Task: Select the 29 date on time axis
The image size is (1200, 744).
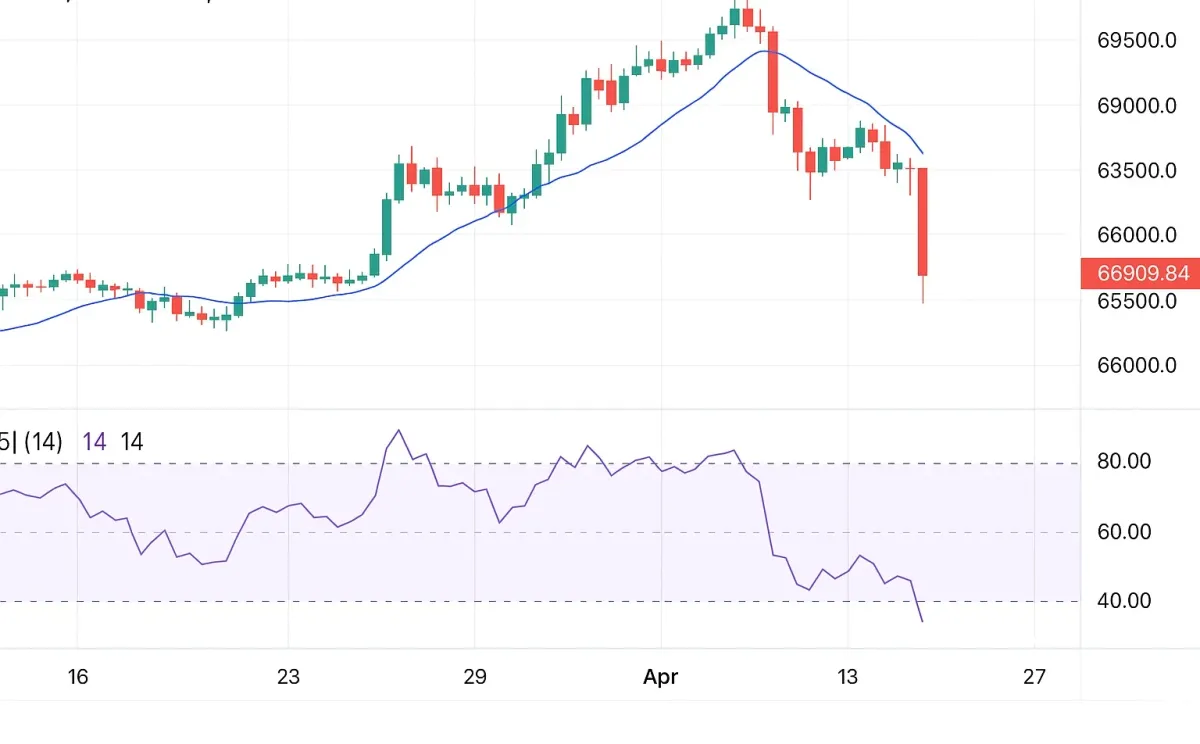Action: click(475, 677)
